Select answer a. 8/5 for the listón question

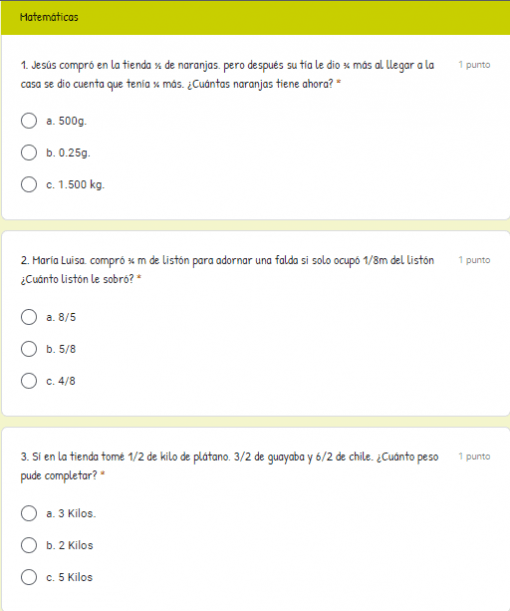tap(29, 317)
